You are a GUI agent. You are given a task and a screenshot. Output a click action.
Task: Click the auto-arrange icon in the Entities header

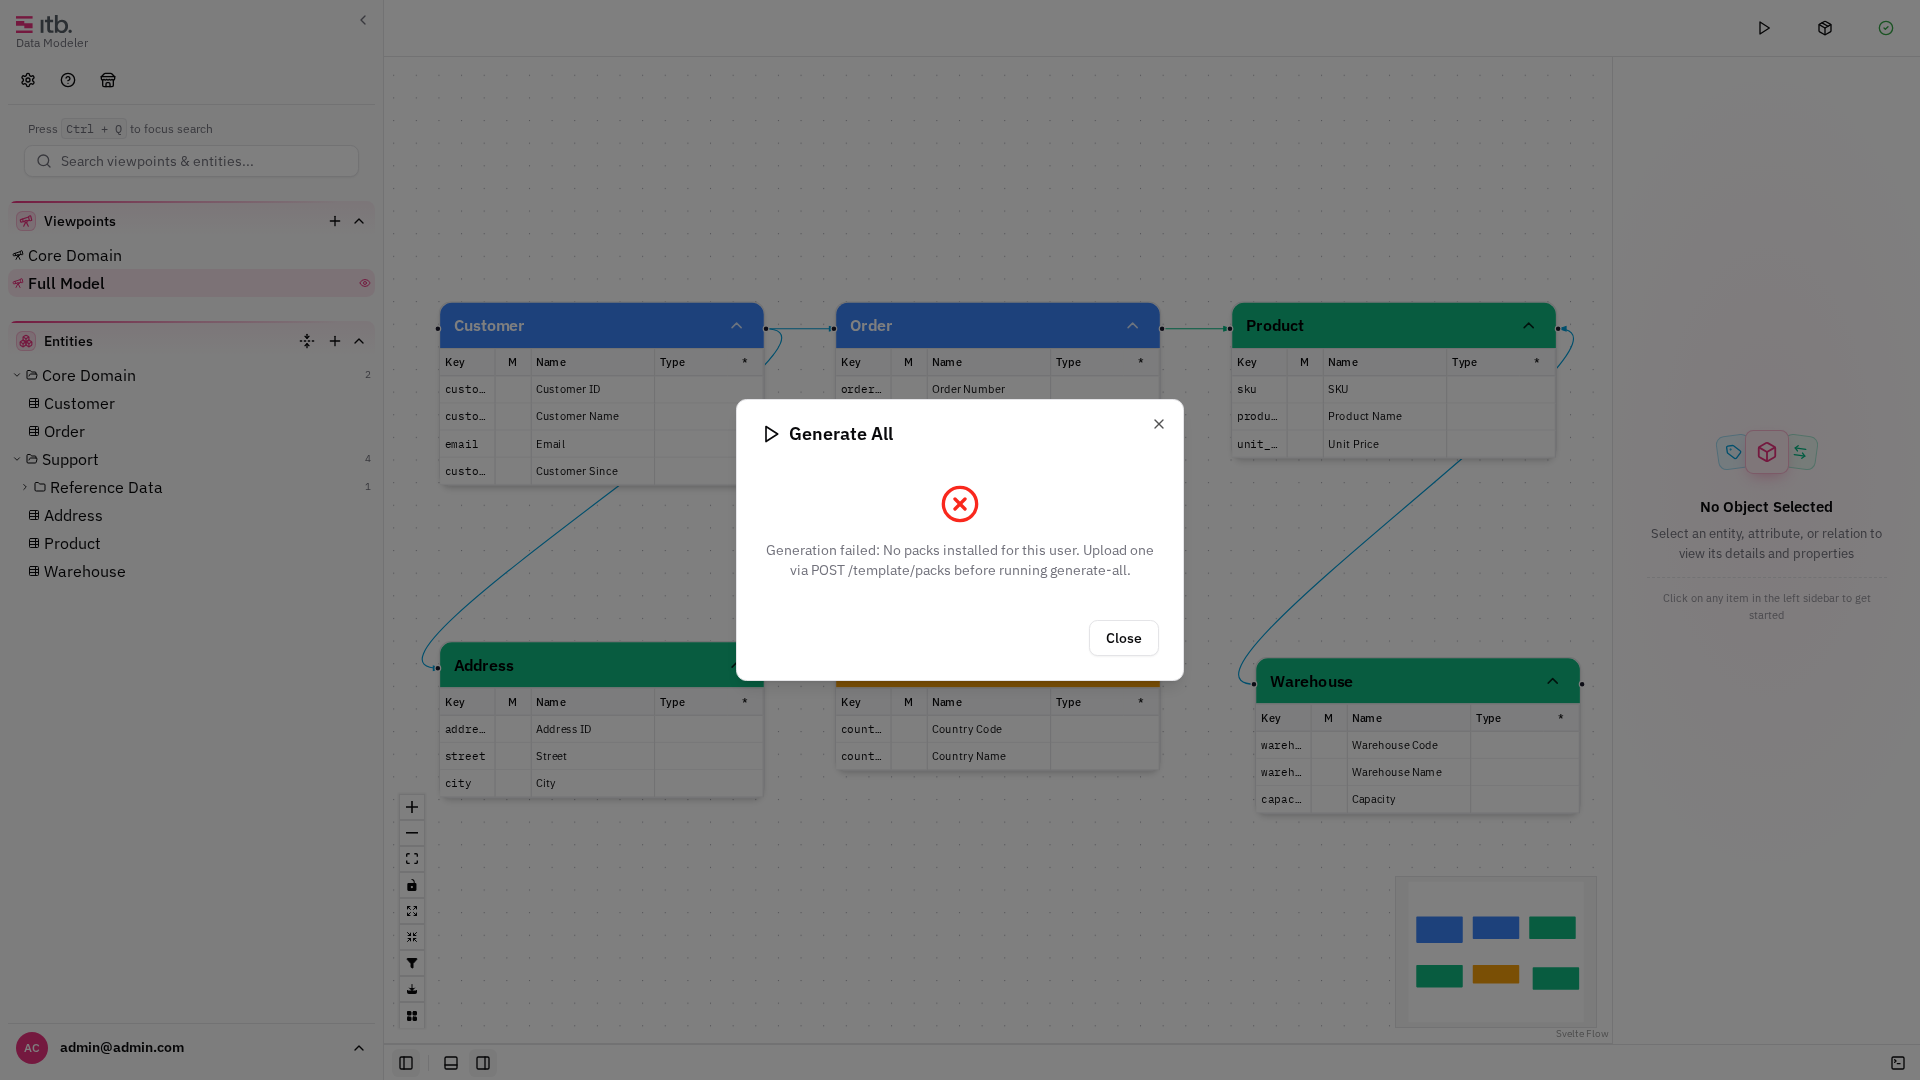[x=307, y=341]
